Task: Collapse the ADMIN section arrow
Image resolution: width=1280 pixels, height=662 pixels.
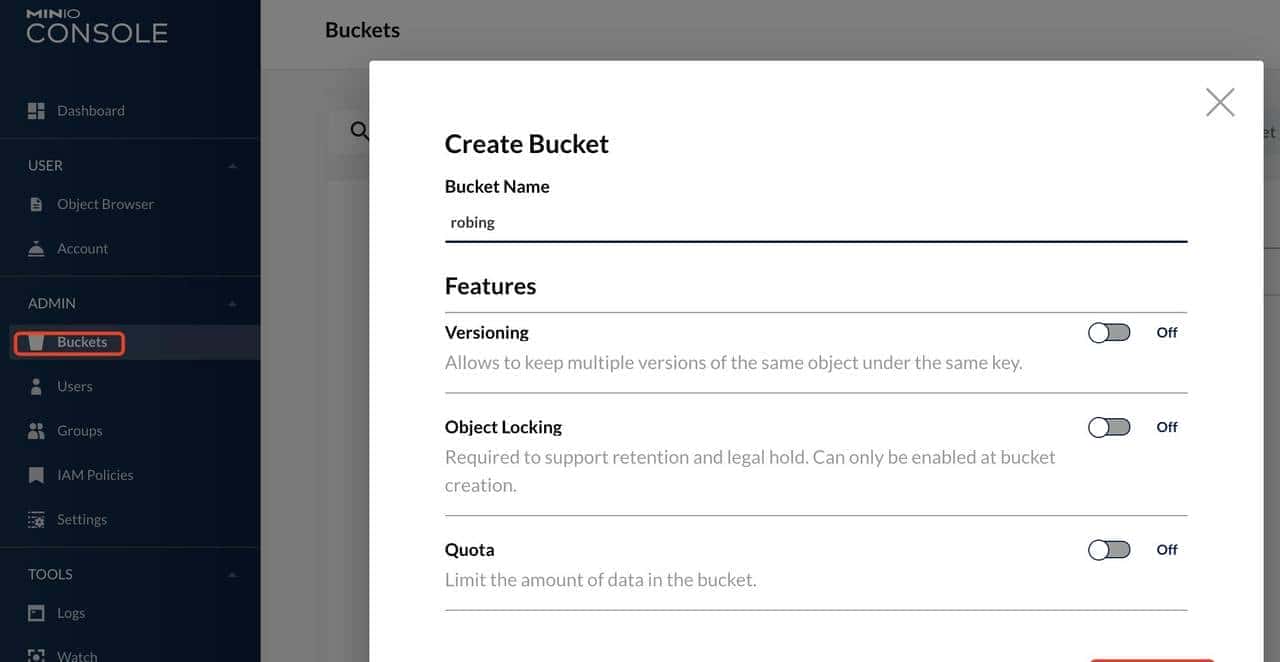Action: coord(233,304)
